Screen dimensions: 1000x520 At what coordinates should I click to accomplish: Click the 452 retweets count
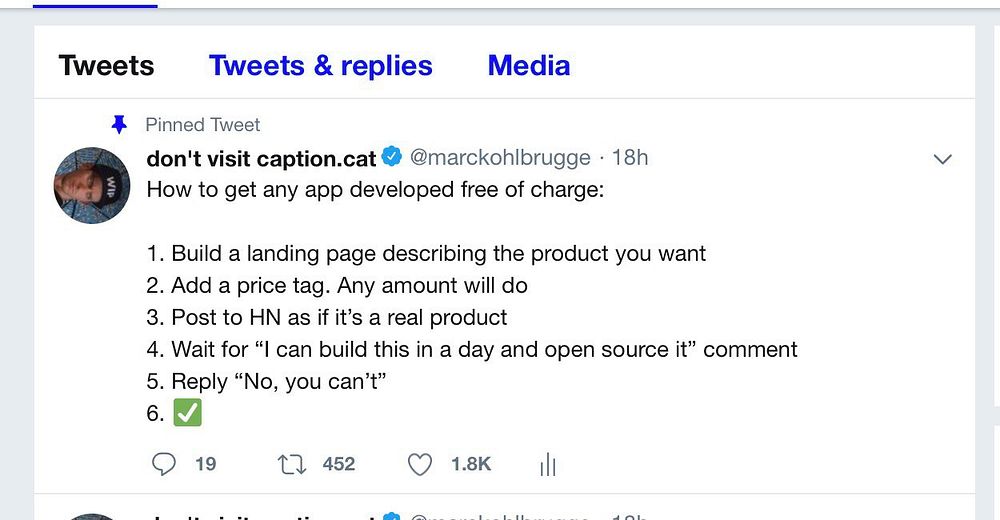339,464
